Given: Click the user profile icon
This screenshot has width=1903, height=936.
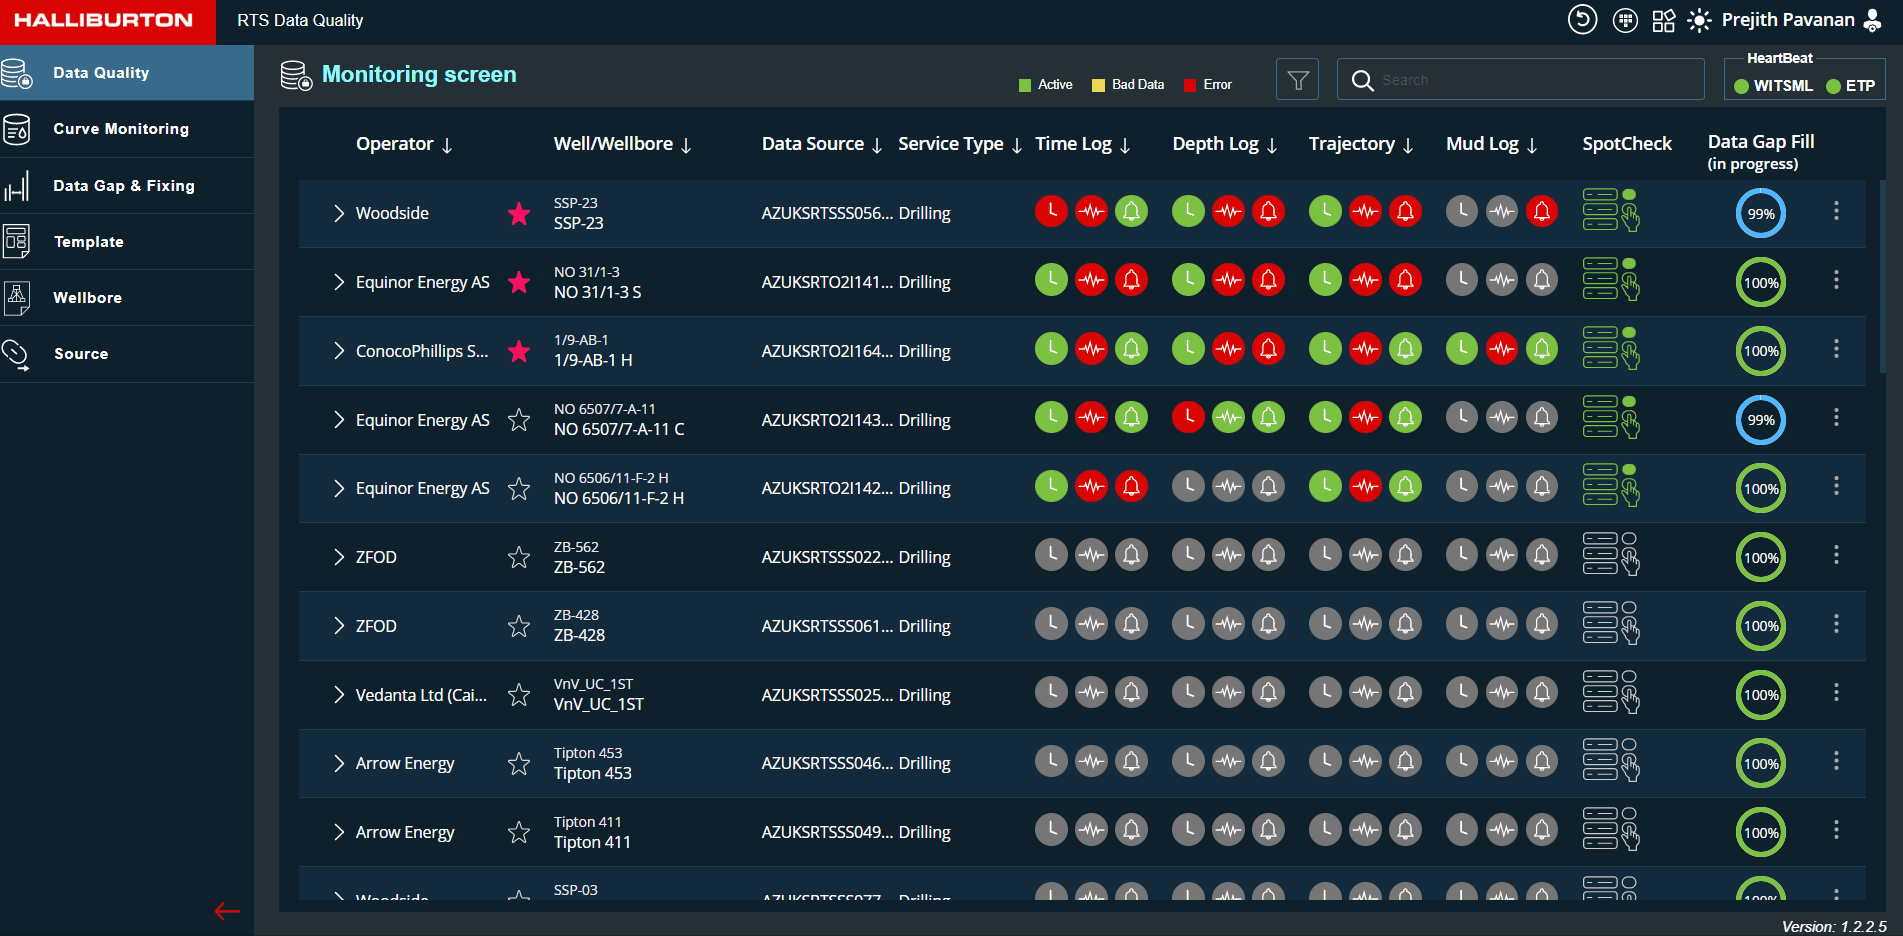Looking at the screenshot, I should point(1873,21).
